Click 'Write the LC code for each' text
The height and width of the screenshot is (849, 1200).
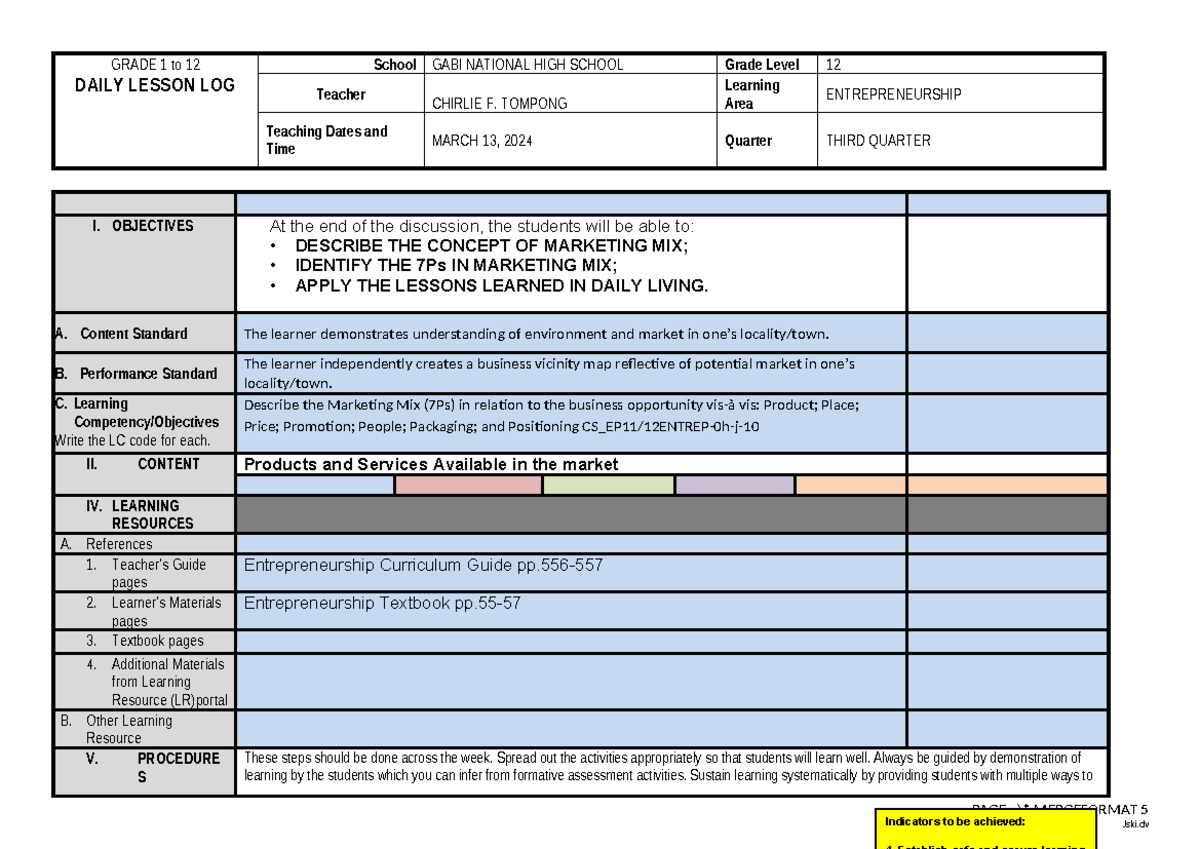[x=132, y=440]
